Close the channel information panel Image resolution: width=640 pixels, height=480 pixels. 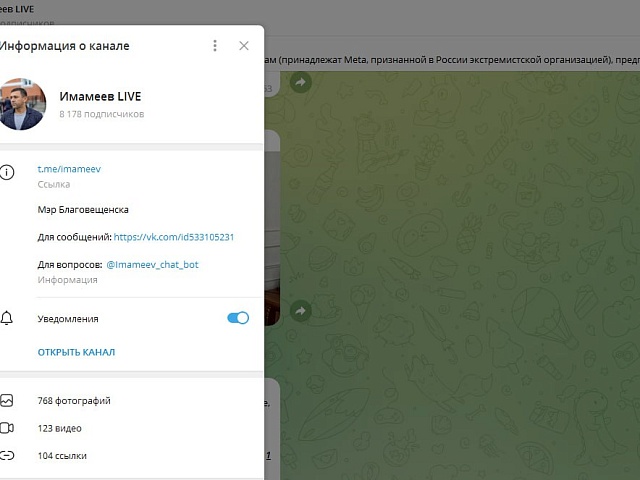tap(244, 45)
